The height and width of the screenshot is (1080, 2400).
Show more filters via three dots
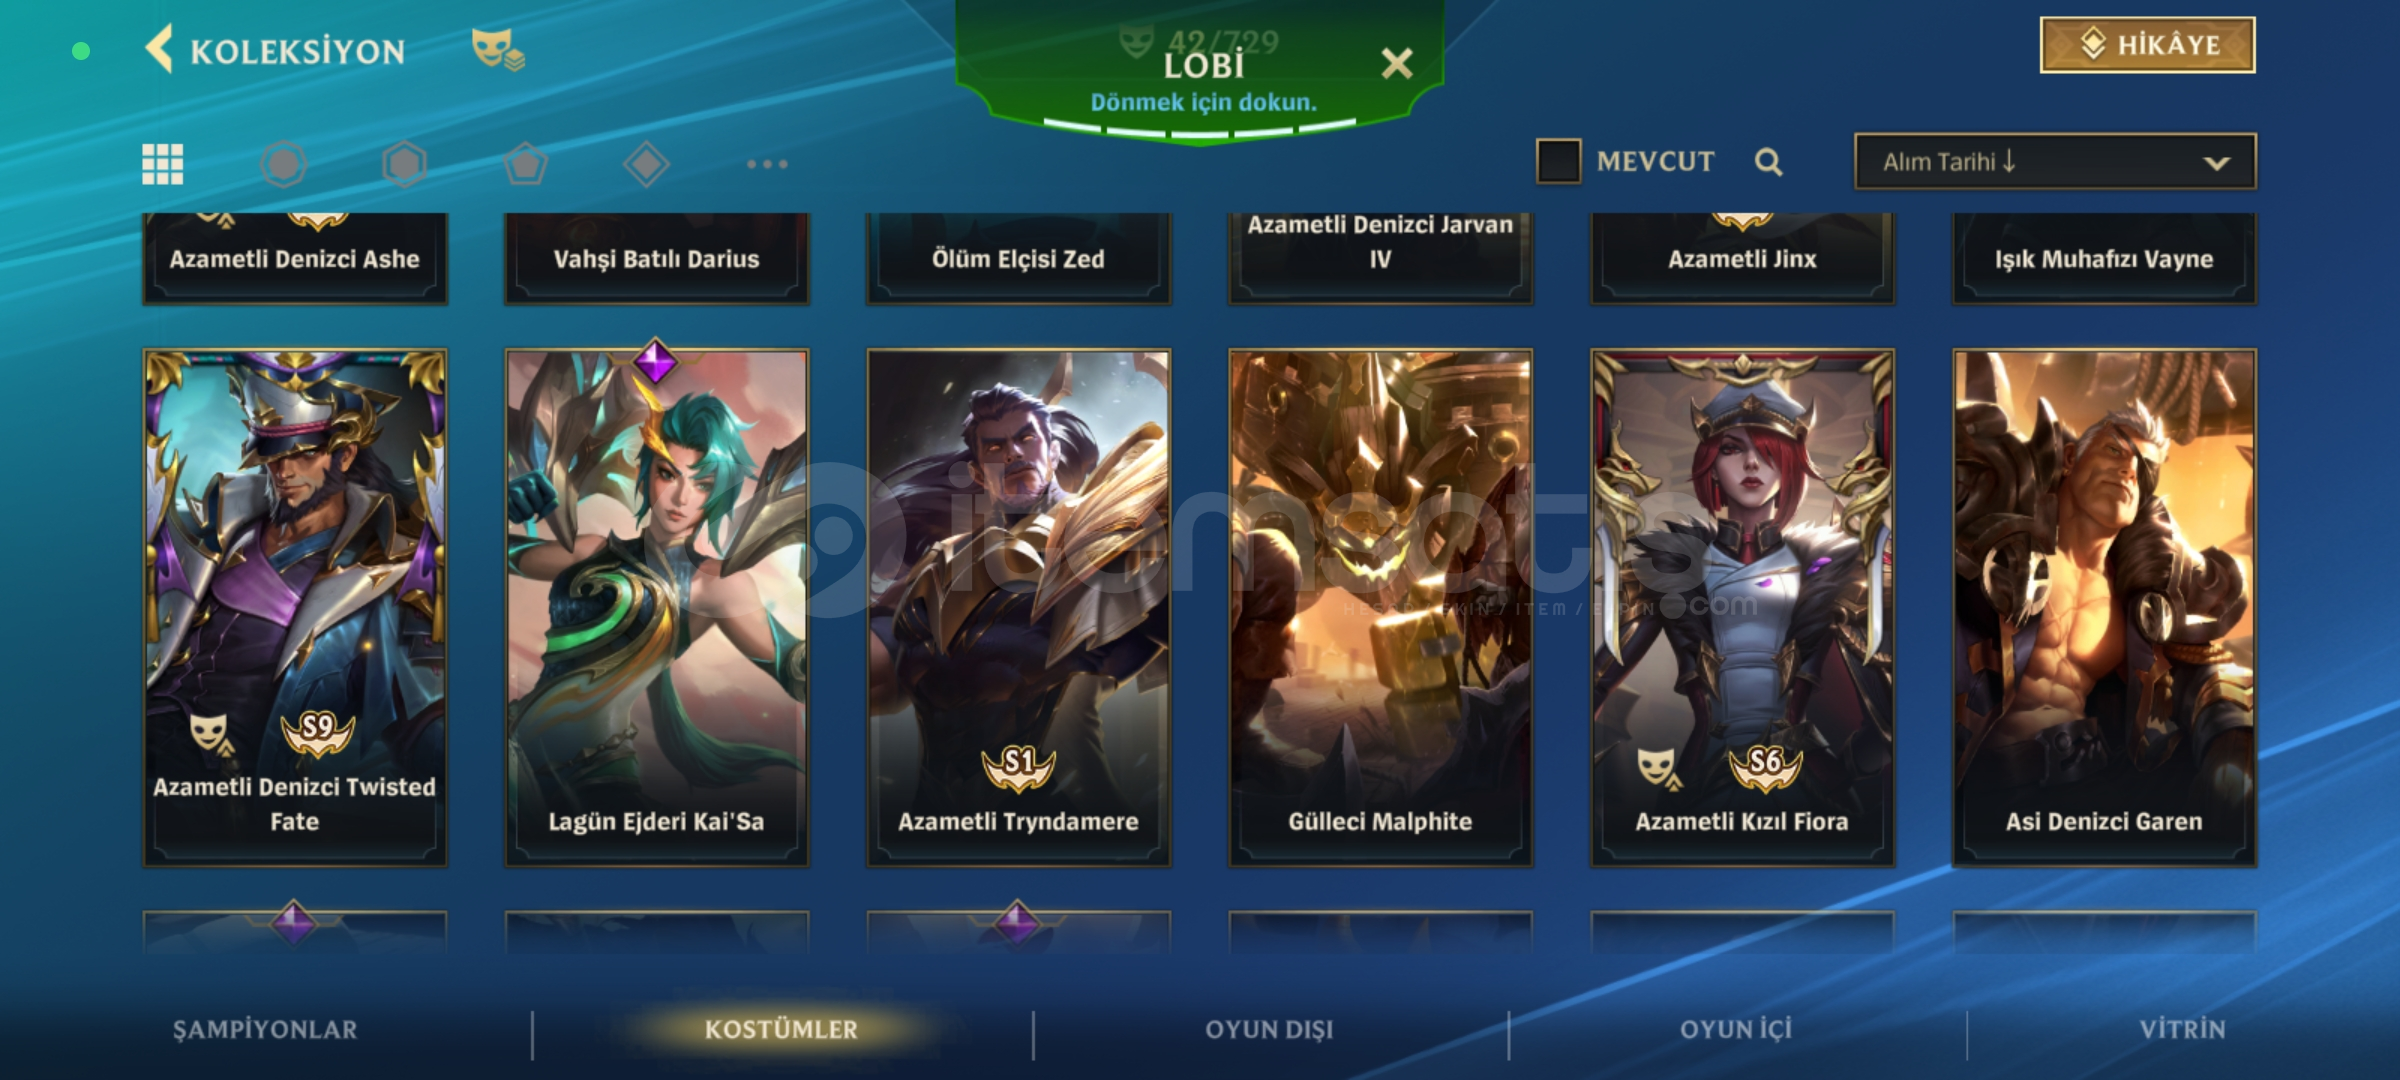pos(767,164)
